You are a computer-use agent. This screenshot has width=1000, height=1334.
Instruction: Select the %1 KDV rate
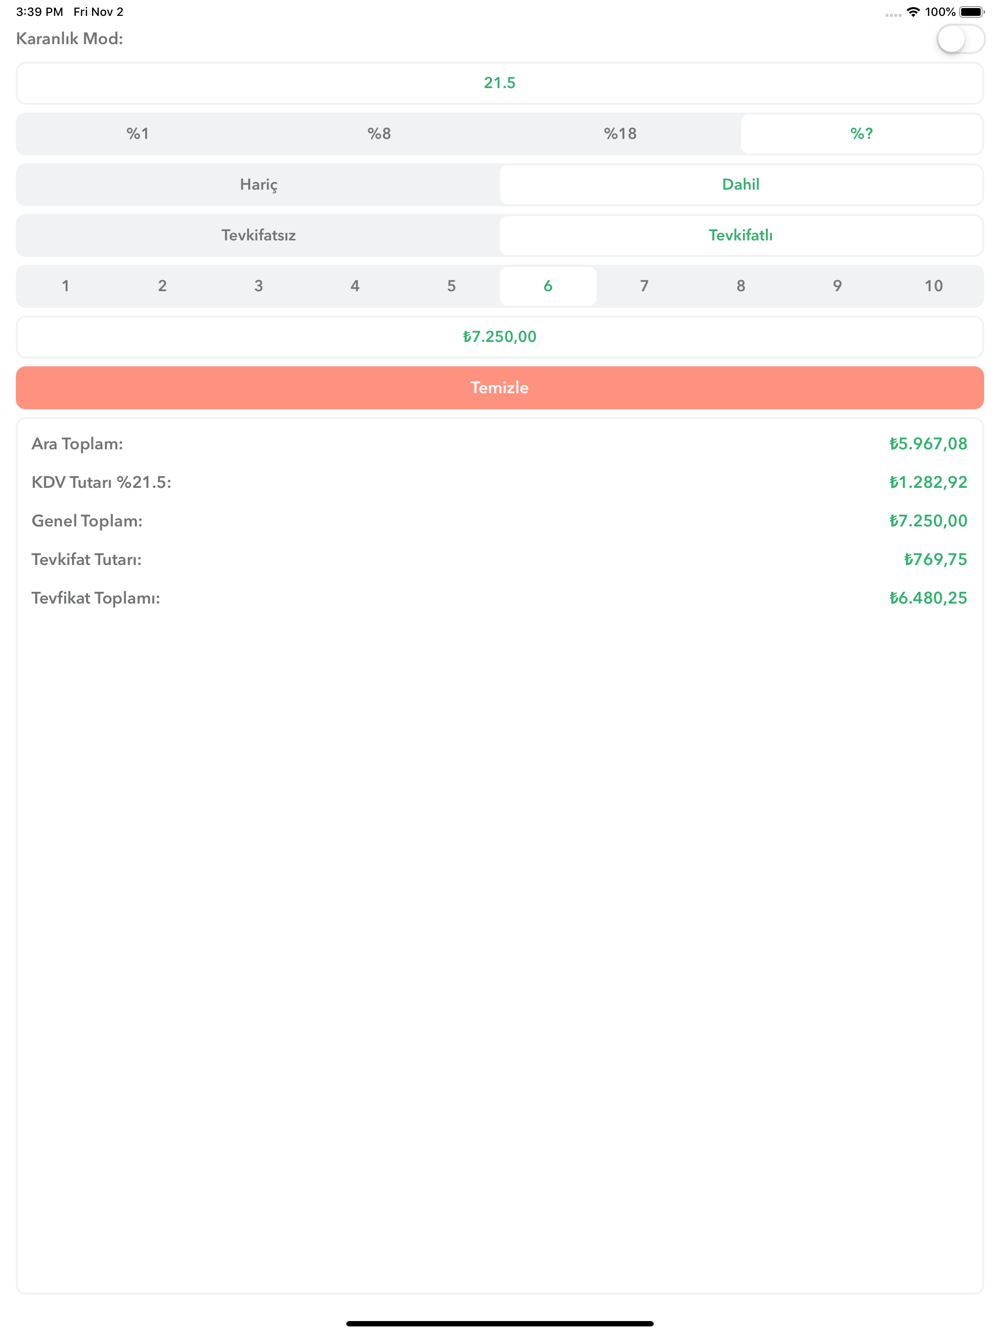[138, 134]
